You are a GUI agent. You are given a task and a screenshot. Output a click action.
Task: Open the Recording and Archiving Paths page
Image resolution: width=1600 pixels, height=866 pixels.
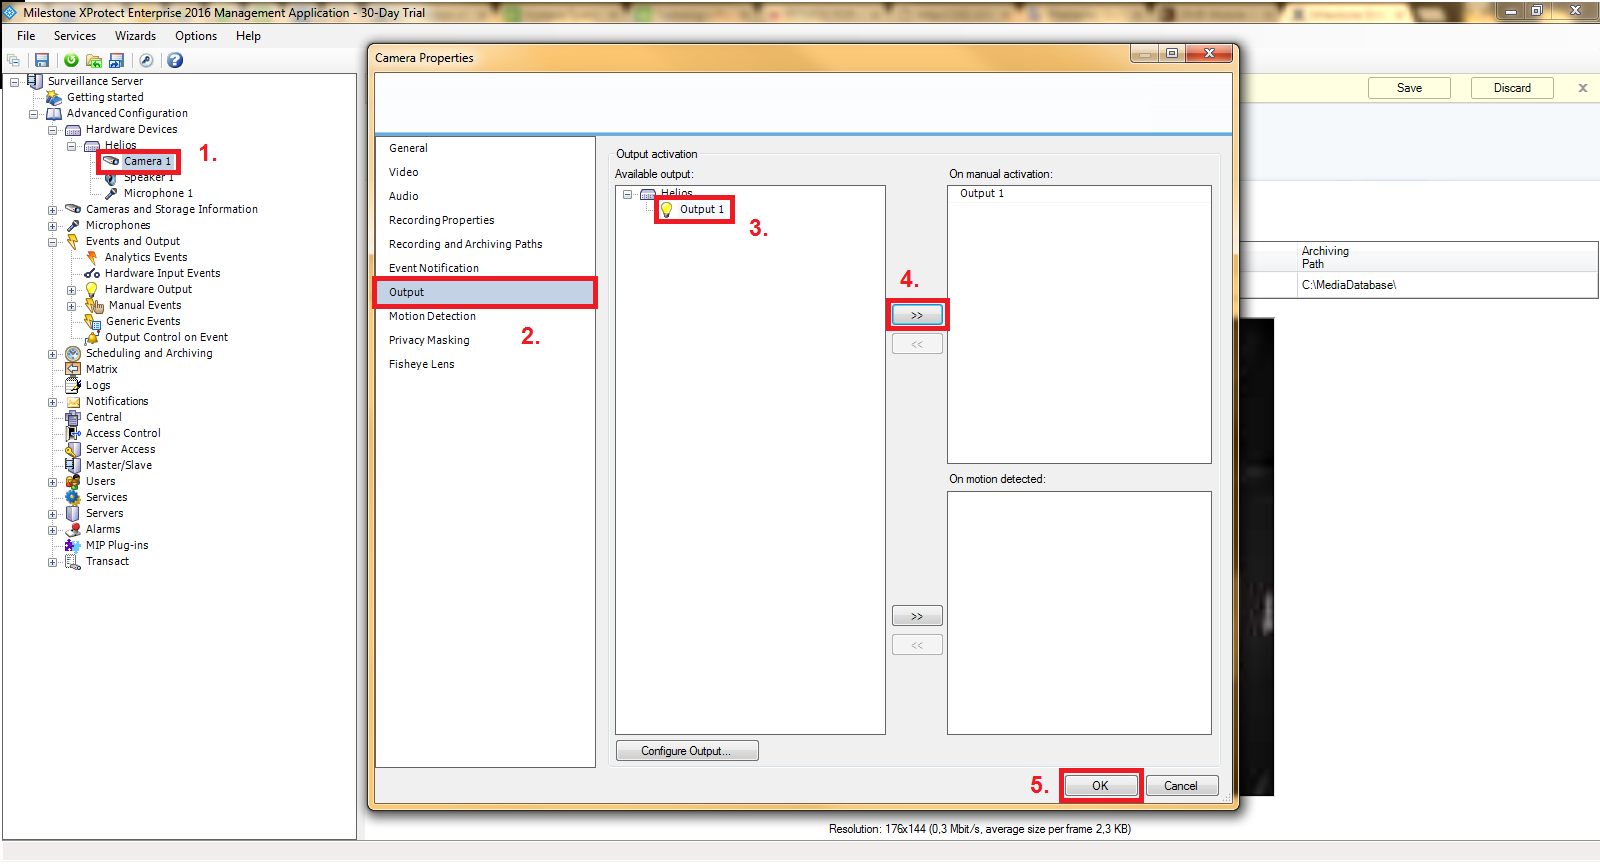465,244
